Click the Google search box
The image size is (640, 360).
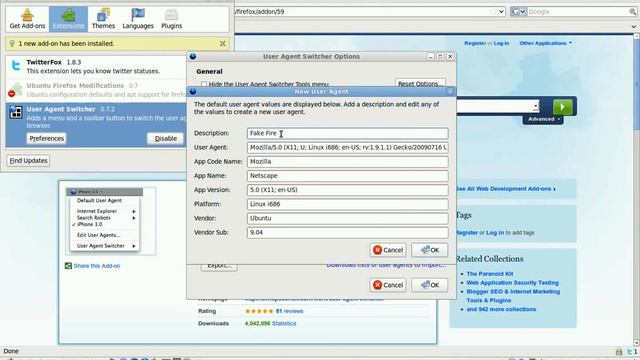tap(578, 12)
